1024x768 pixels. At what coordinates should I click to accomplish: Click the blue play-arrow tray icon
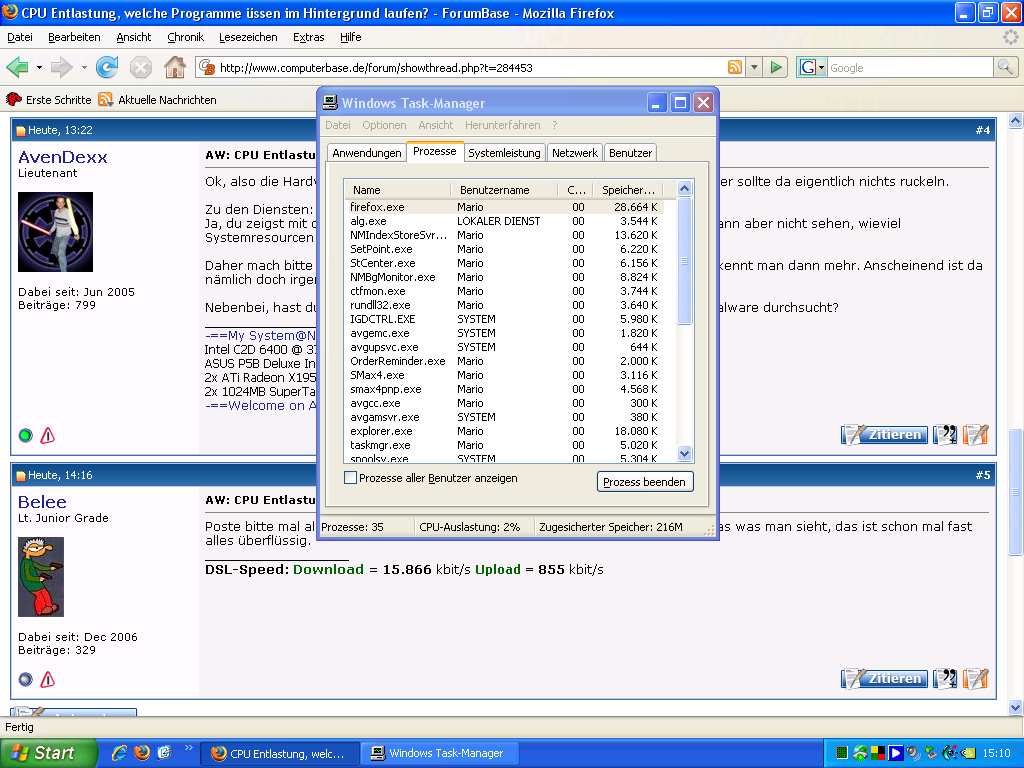click(895, 753)
